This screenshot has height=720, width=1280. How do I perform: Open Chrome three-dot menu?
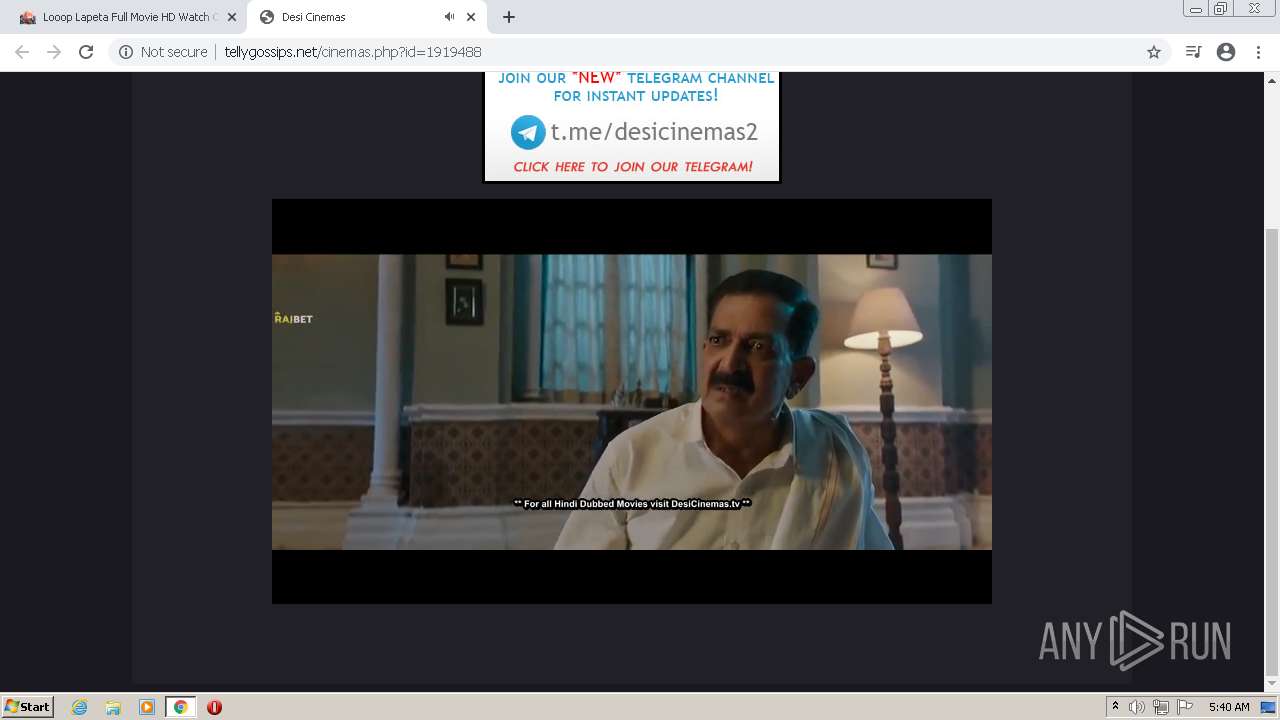click(1258, 52)
